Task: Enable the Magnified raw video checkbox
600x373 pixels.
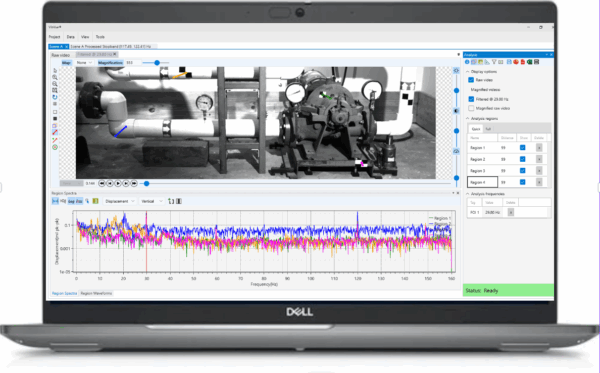Action: (x=471, y=108)
